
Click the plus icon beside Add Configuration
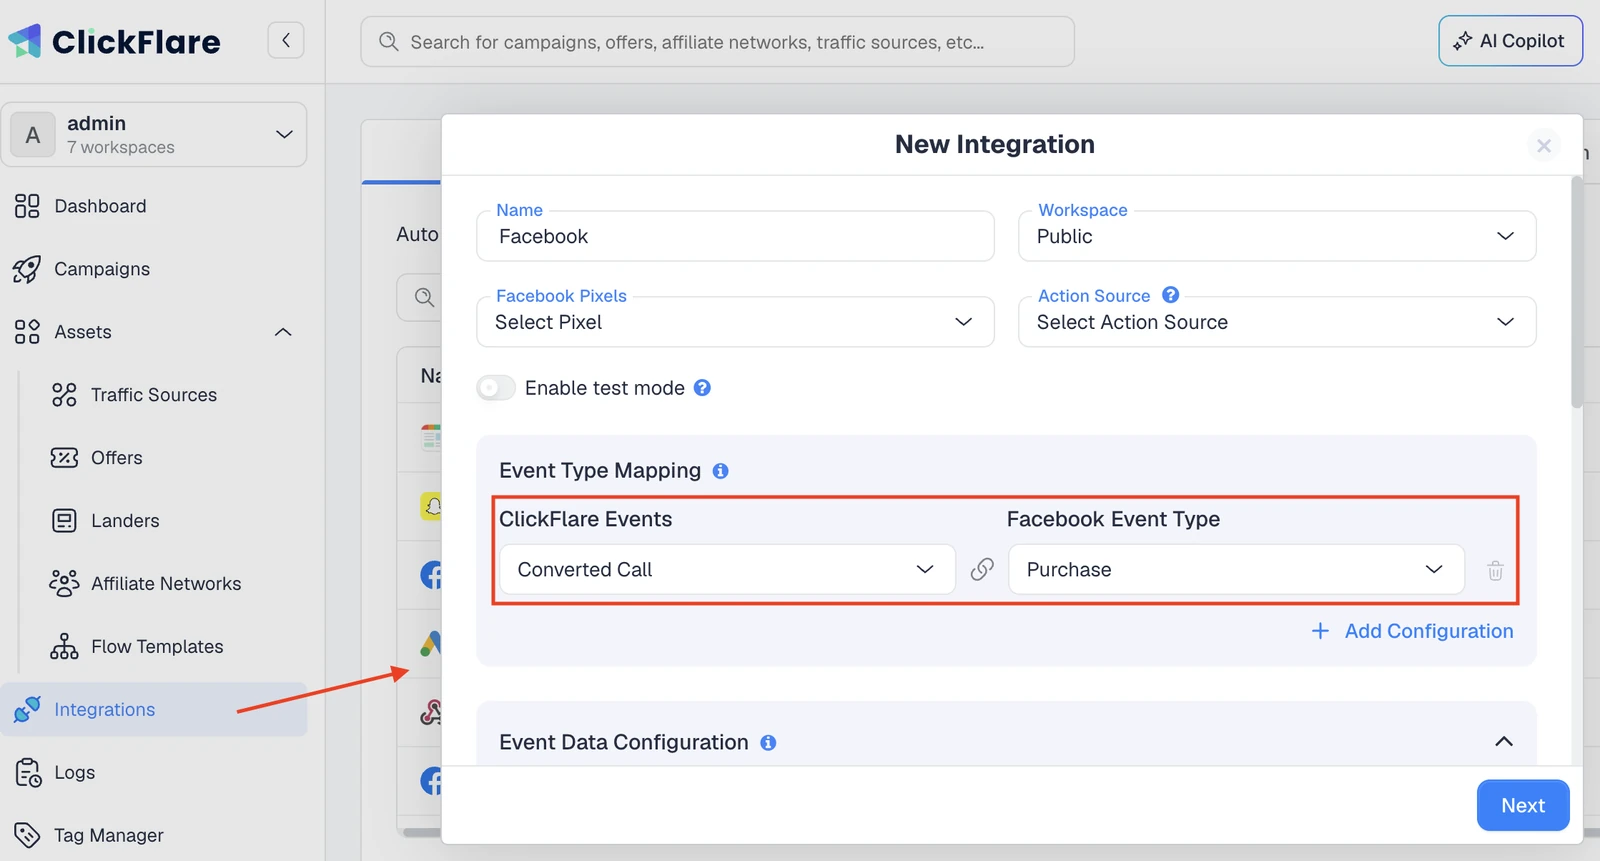click(1320, 631)
